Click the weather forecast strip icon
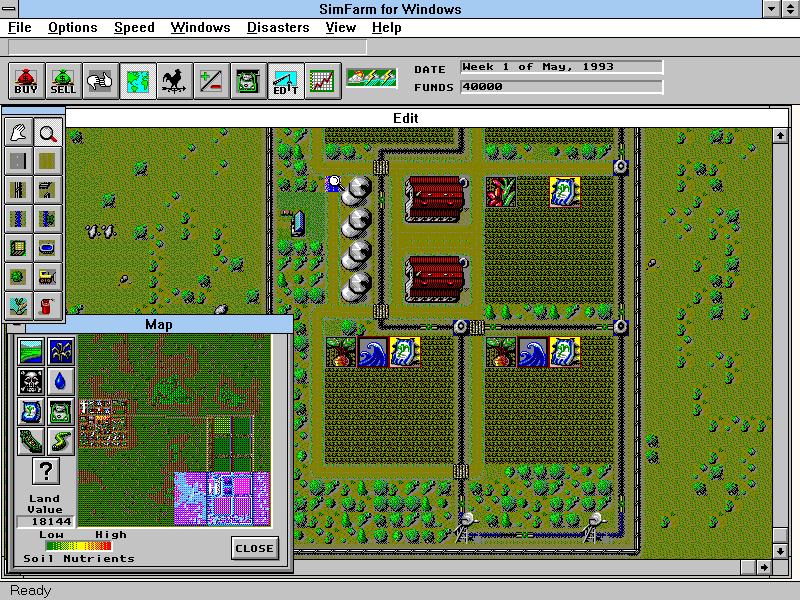Screen dimensions: 800x600 [x=371, y=78]
